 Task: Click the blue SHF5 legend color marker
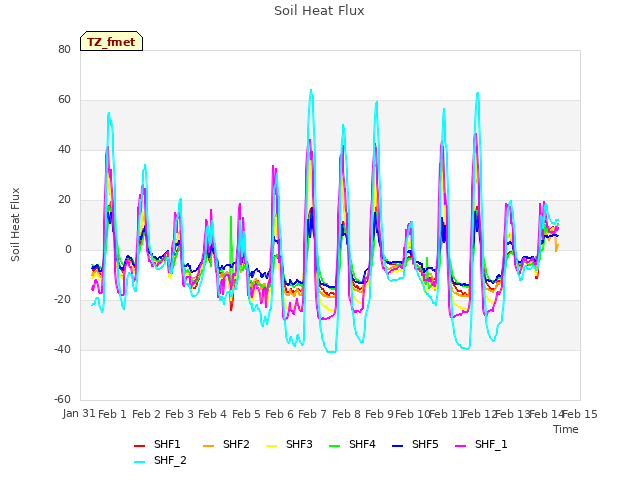point(398,446)
